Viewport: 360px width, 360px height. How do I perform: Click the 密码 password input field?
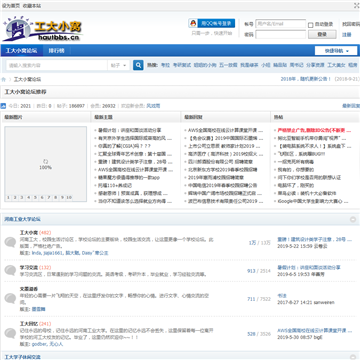pyautogui.click(x=281, y=34)
